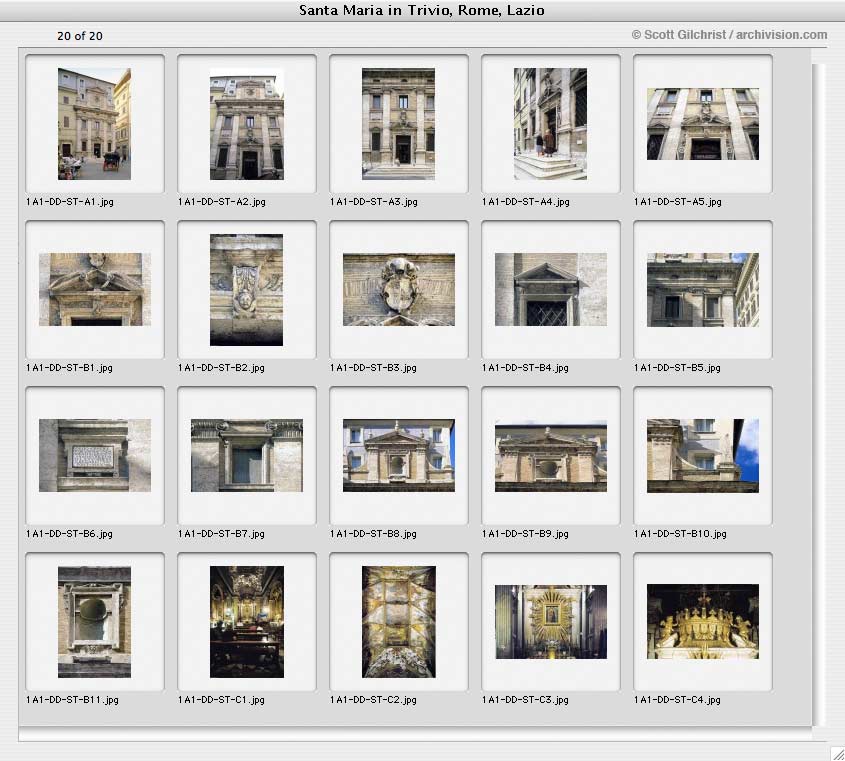
Task: Click the filename label 1A1-DD-ST-A5.jpg
Action: click(x=678, y=202)
